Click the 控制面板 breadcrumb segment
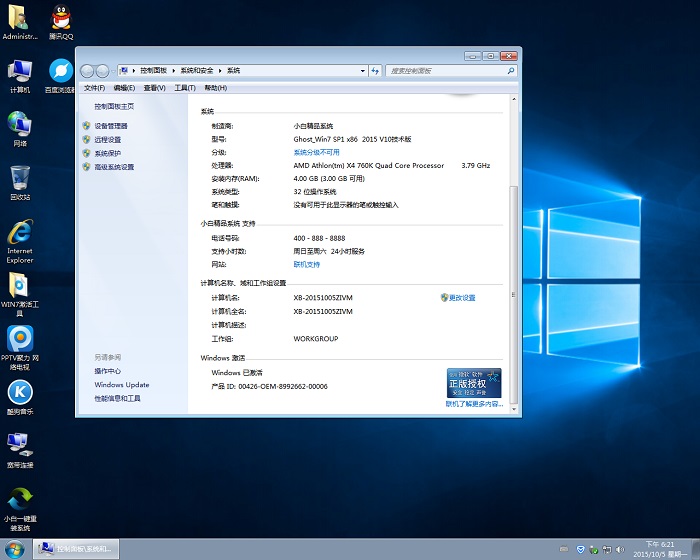700x560 pixels. click(153, 71)
